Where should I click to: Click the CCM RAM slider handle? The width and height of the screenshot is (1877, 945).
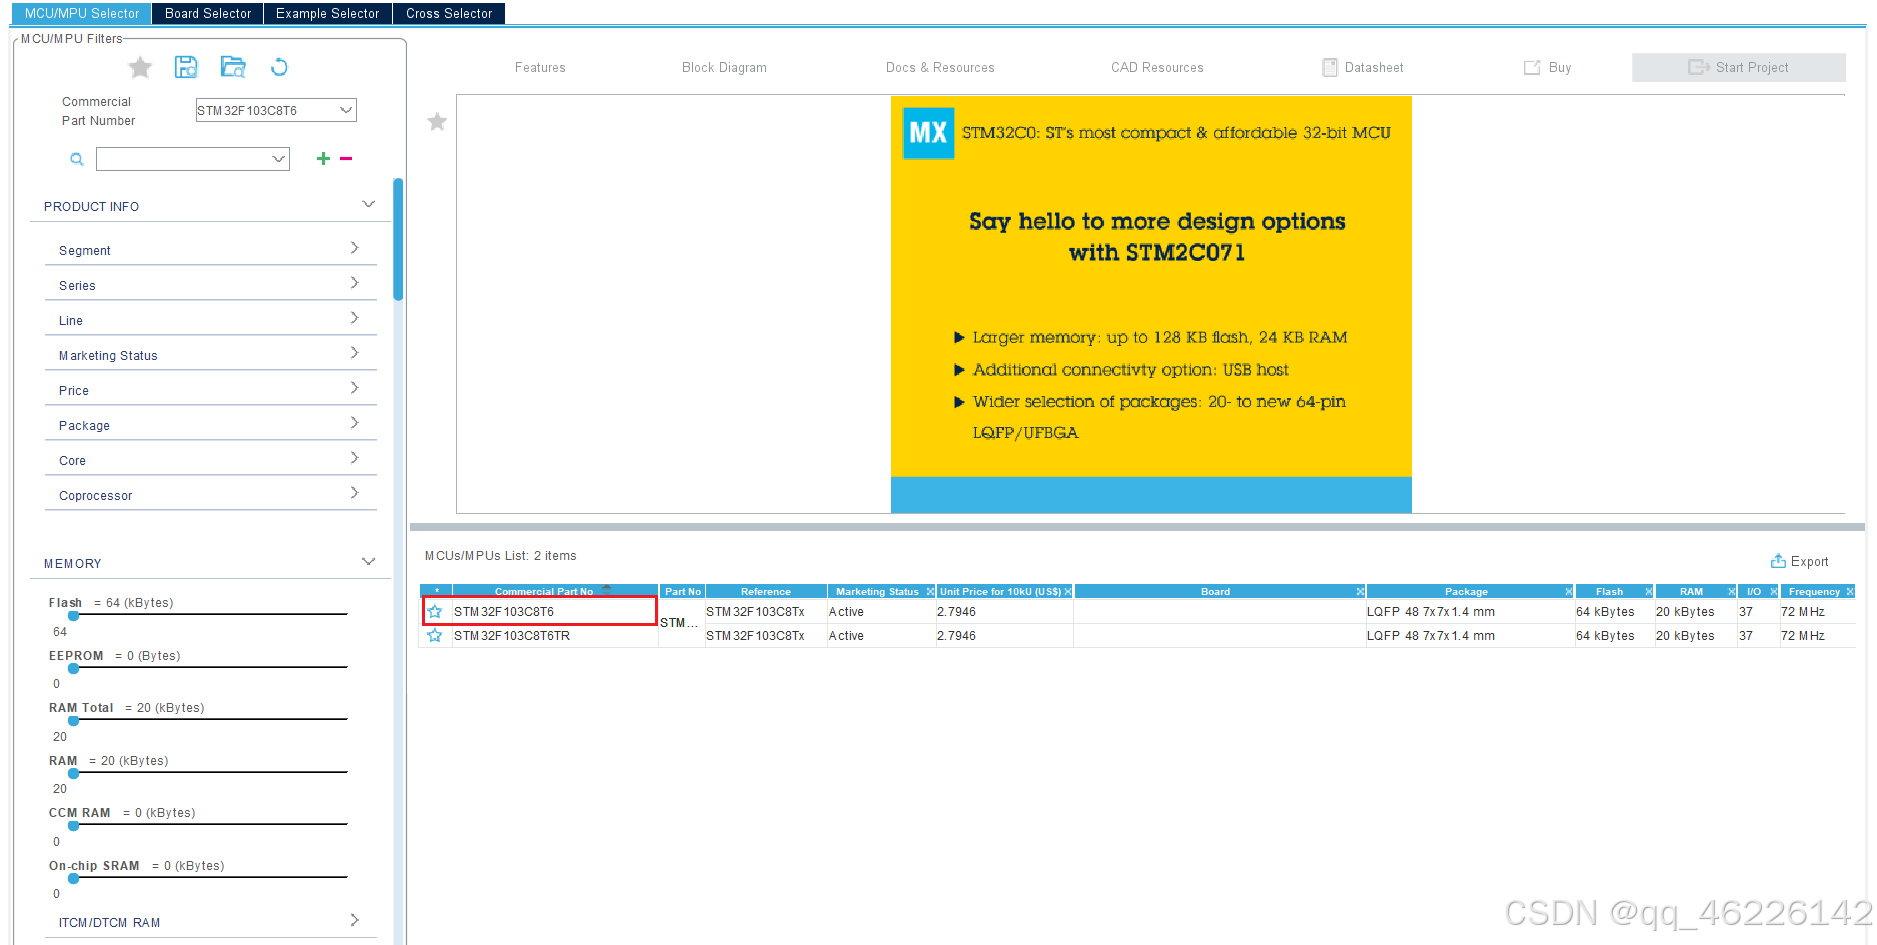73,826
